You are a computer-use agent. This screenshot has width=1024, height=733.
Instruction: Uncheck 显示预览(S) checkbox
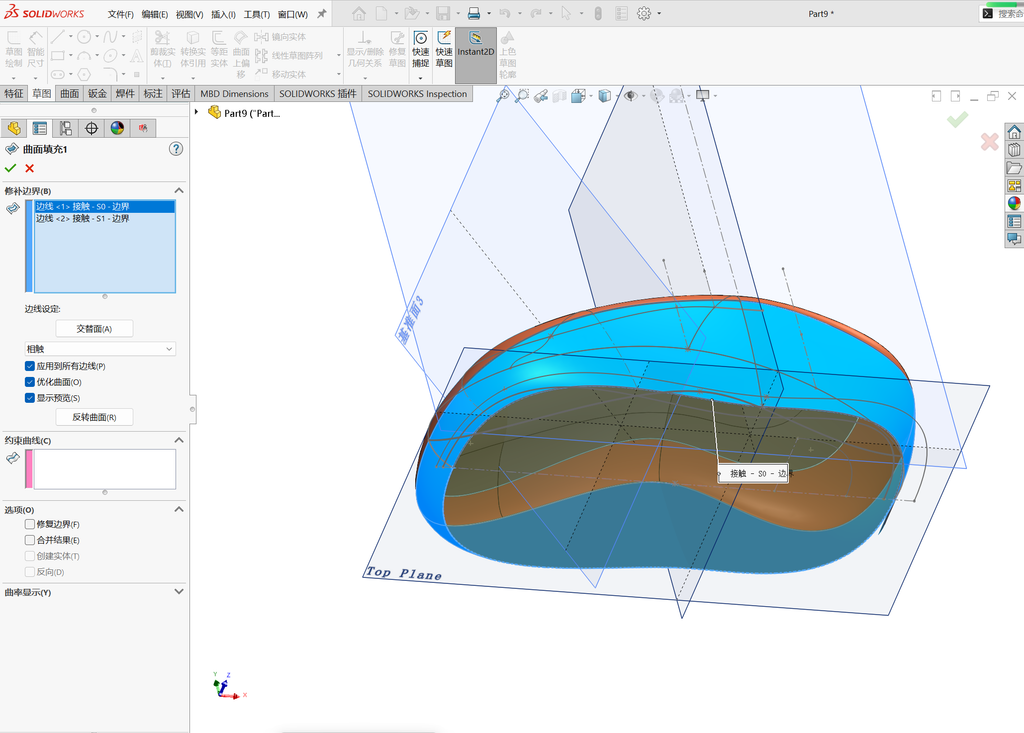coord(29,397)
